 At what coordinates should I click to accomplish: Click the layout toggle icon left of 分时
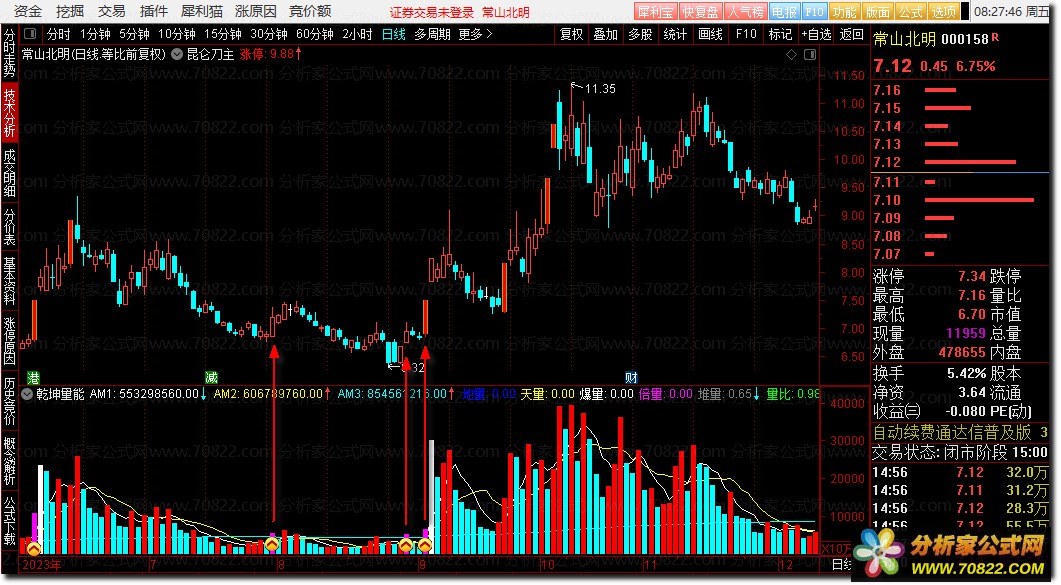point(30,34)
